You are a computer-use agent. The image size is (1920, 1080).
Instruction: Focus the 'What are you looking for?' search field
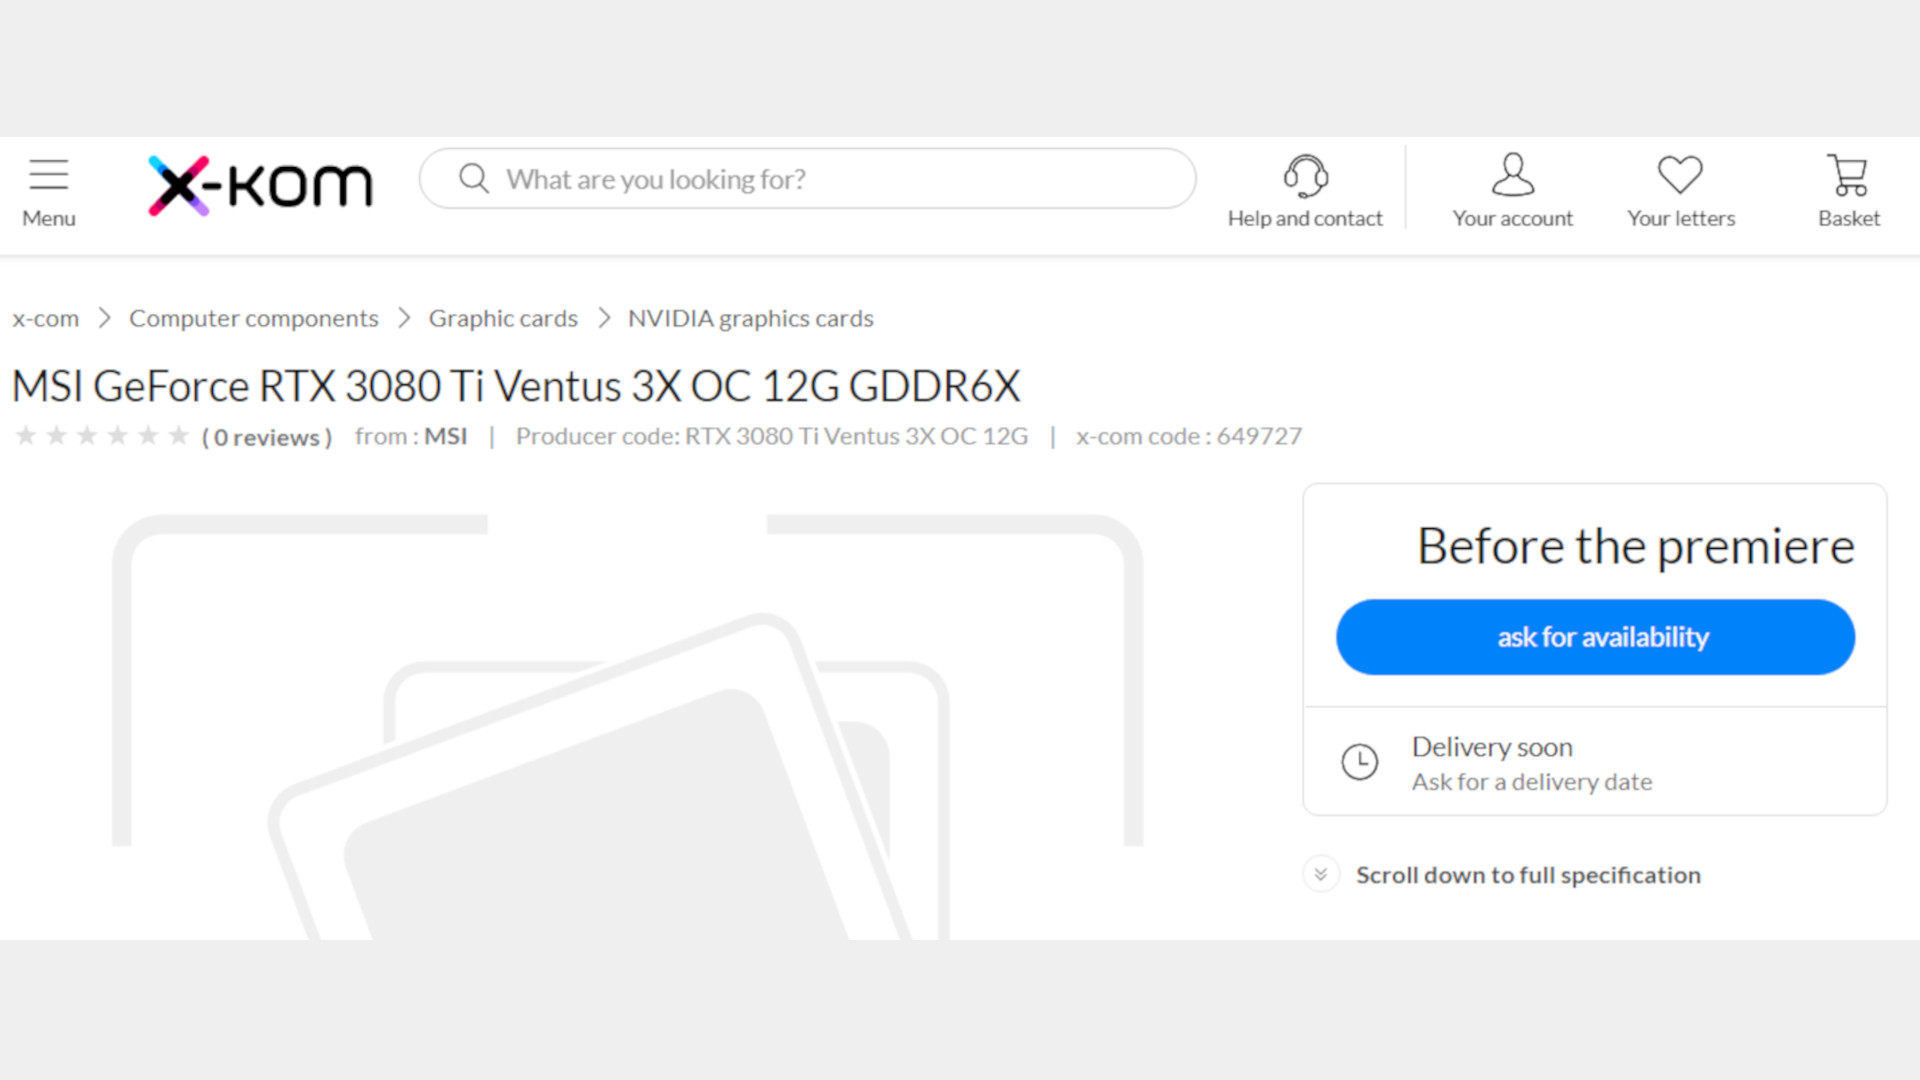[807, 179]
